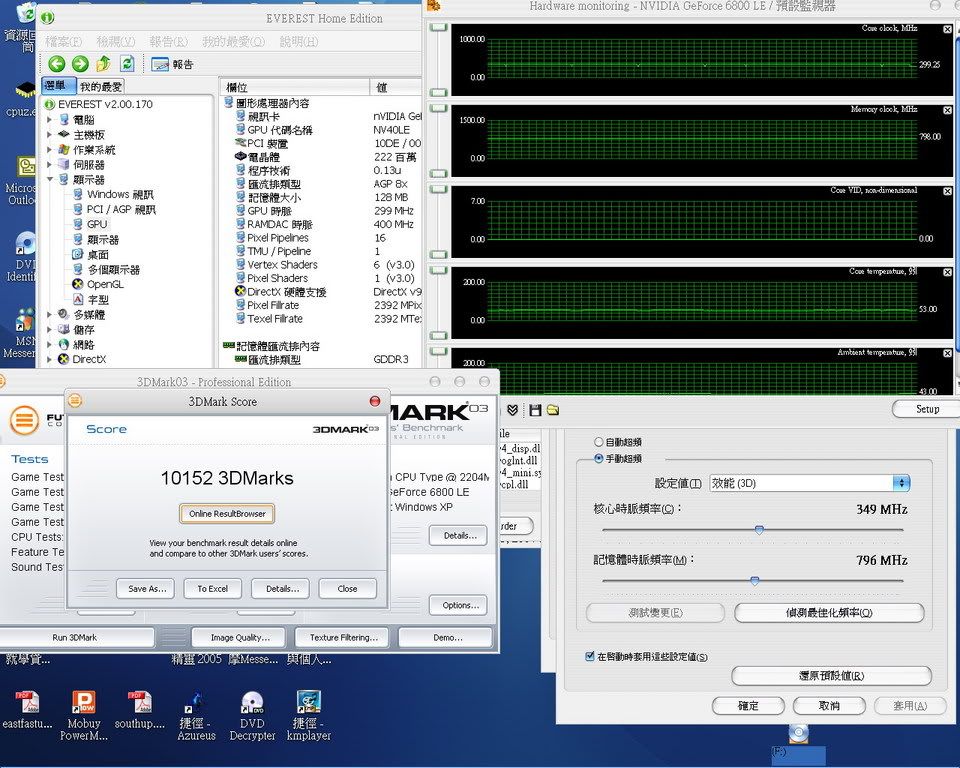Adjust the 記憶體時脈頻率 slider handle
The width and height of the screenshot is (960, 768).
pyautogui.click(x=755, y=581)
